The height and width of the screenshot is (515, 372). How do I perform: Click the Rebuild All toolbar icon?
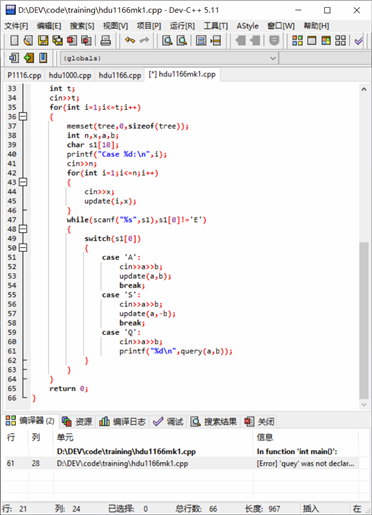click(x=340, y=41)
